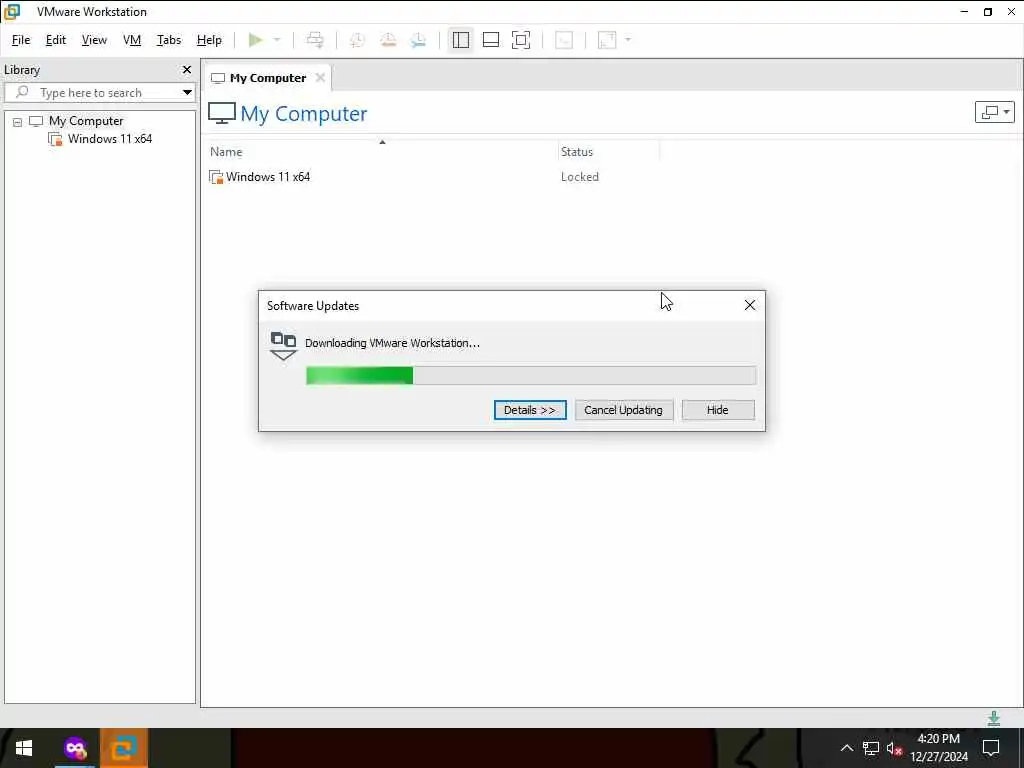Click the Take Snapshot toolbar icon
The height and width of the screenshot is (768, 1024).
pyautogui.click(x=357, y=40)
